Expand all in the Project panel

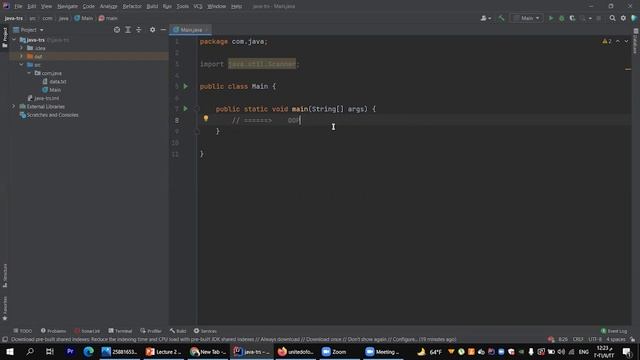[128, 30]
